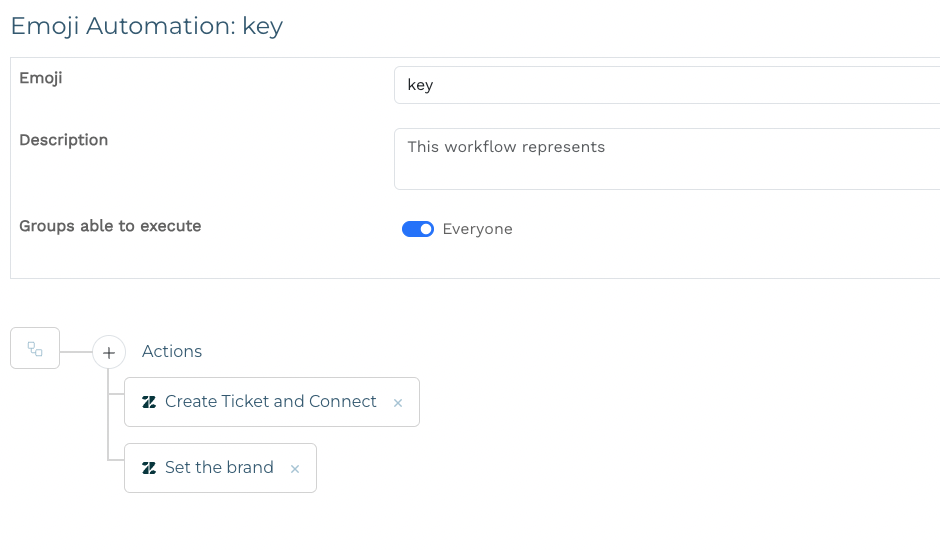
Task: Click Zendesk icon on Set the brand
Action: (x=149, y=468)
